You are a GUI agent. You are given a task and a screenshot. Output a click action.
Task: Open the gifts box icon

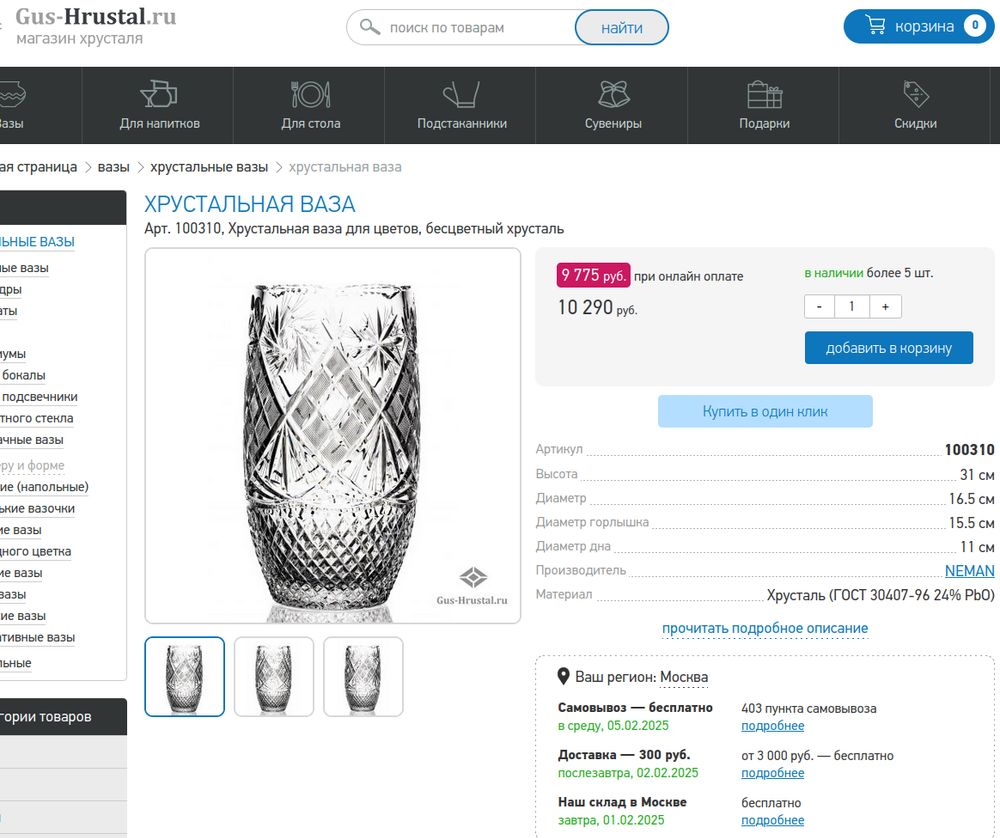pyautogui.click(x=764, y=95)
